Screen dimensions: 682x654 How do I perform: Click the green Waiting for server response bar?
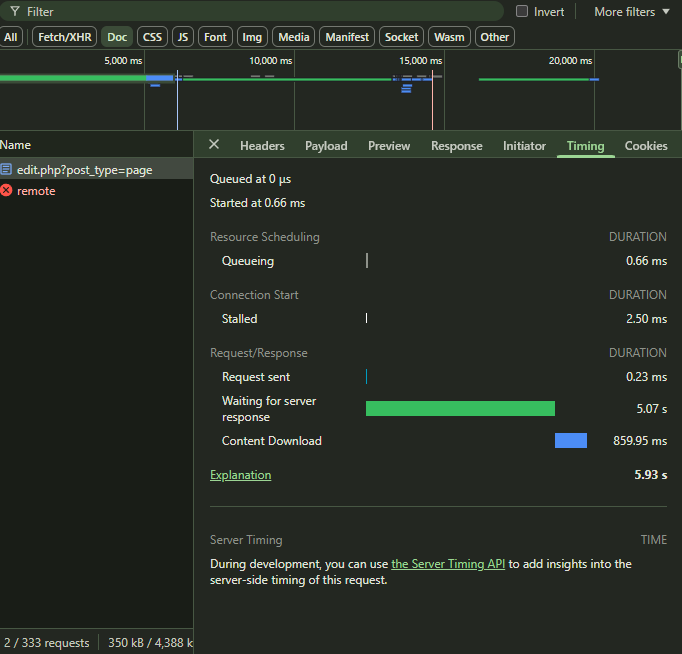coord(460,408)
